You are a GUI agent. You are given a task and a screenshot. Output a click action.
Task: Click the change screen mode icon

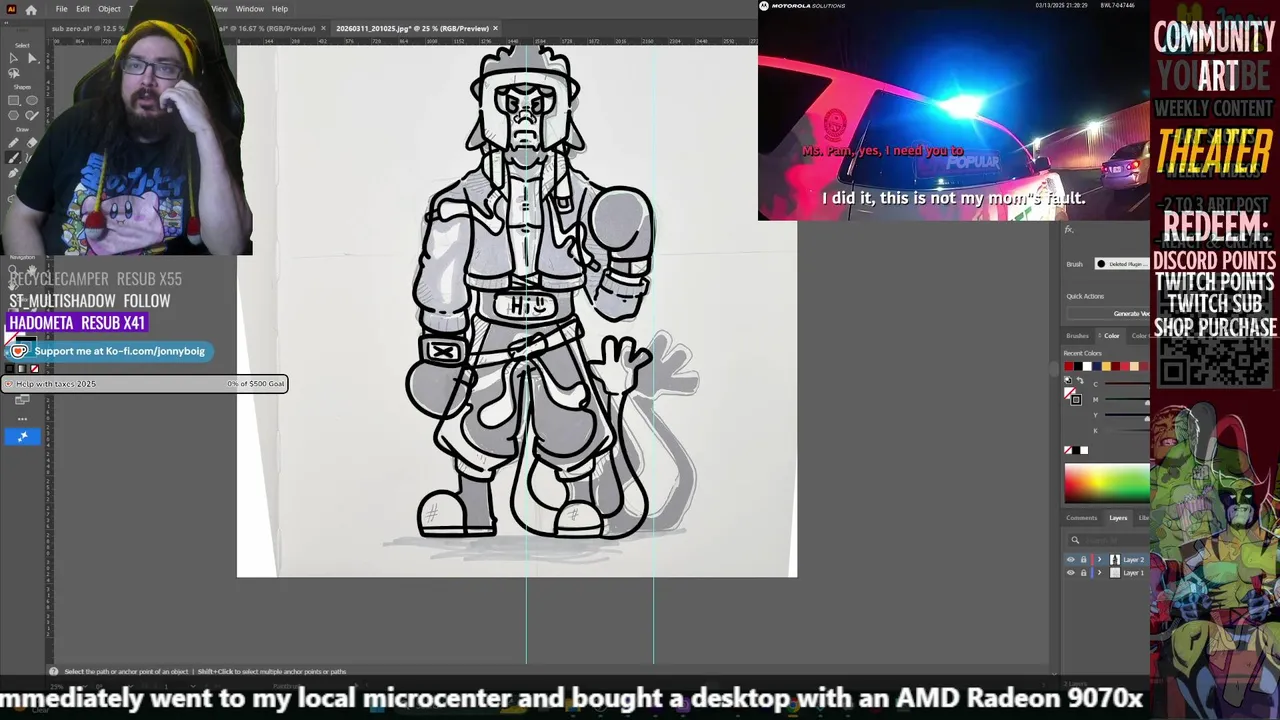[x=22, y=400]
